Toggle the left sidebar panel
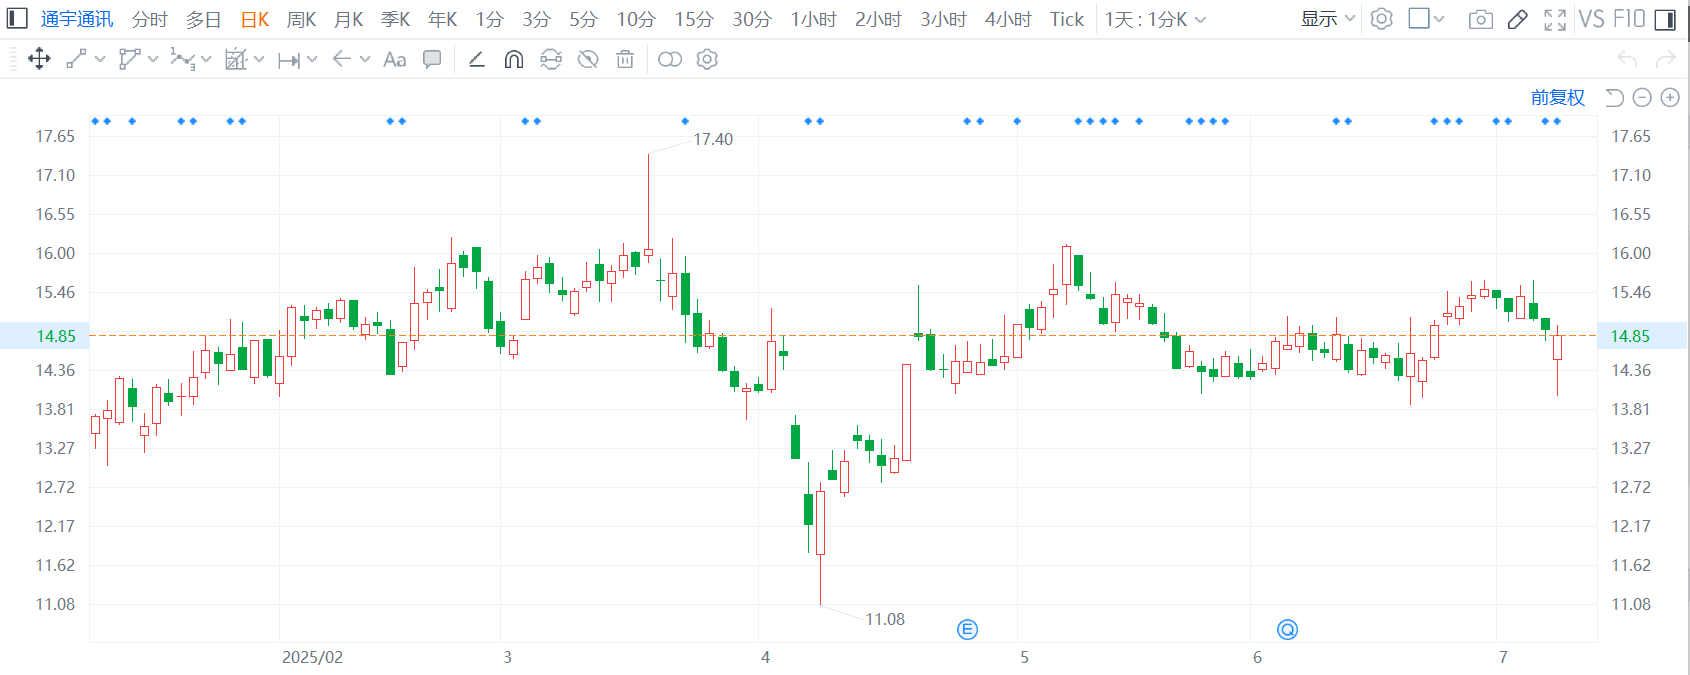1690x675 pixels. [17, 19]
